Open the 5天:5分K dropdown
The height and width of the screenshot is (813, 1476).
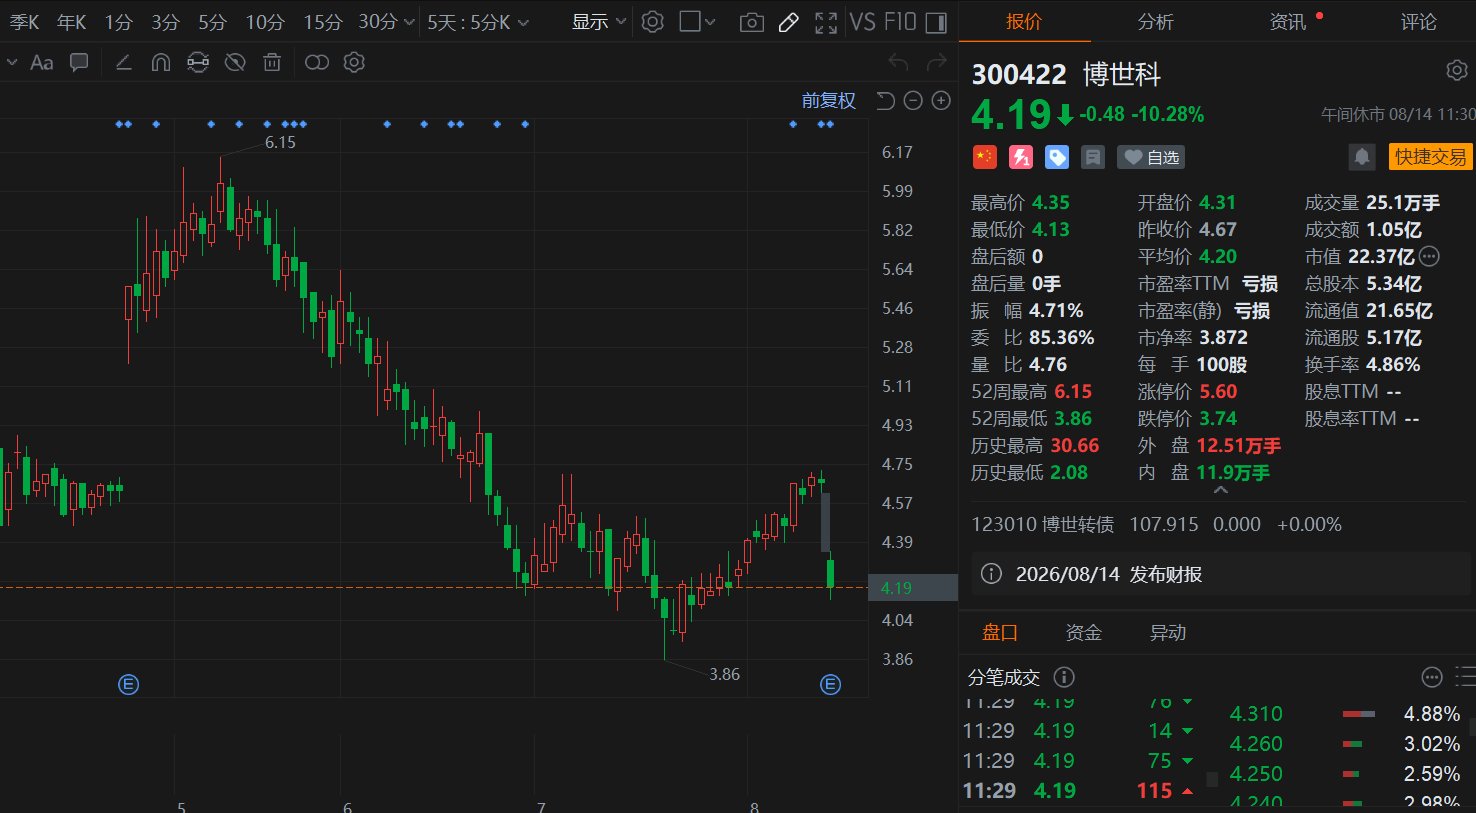[x=477, y=22]
